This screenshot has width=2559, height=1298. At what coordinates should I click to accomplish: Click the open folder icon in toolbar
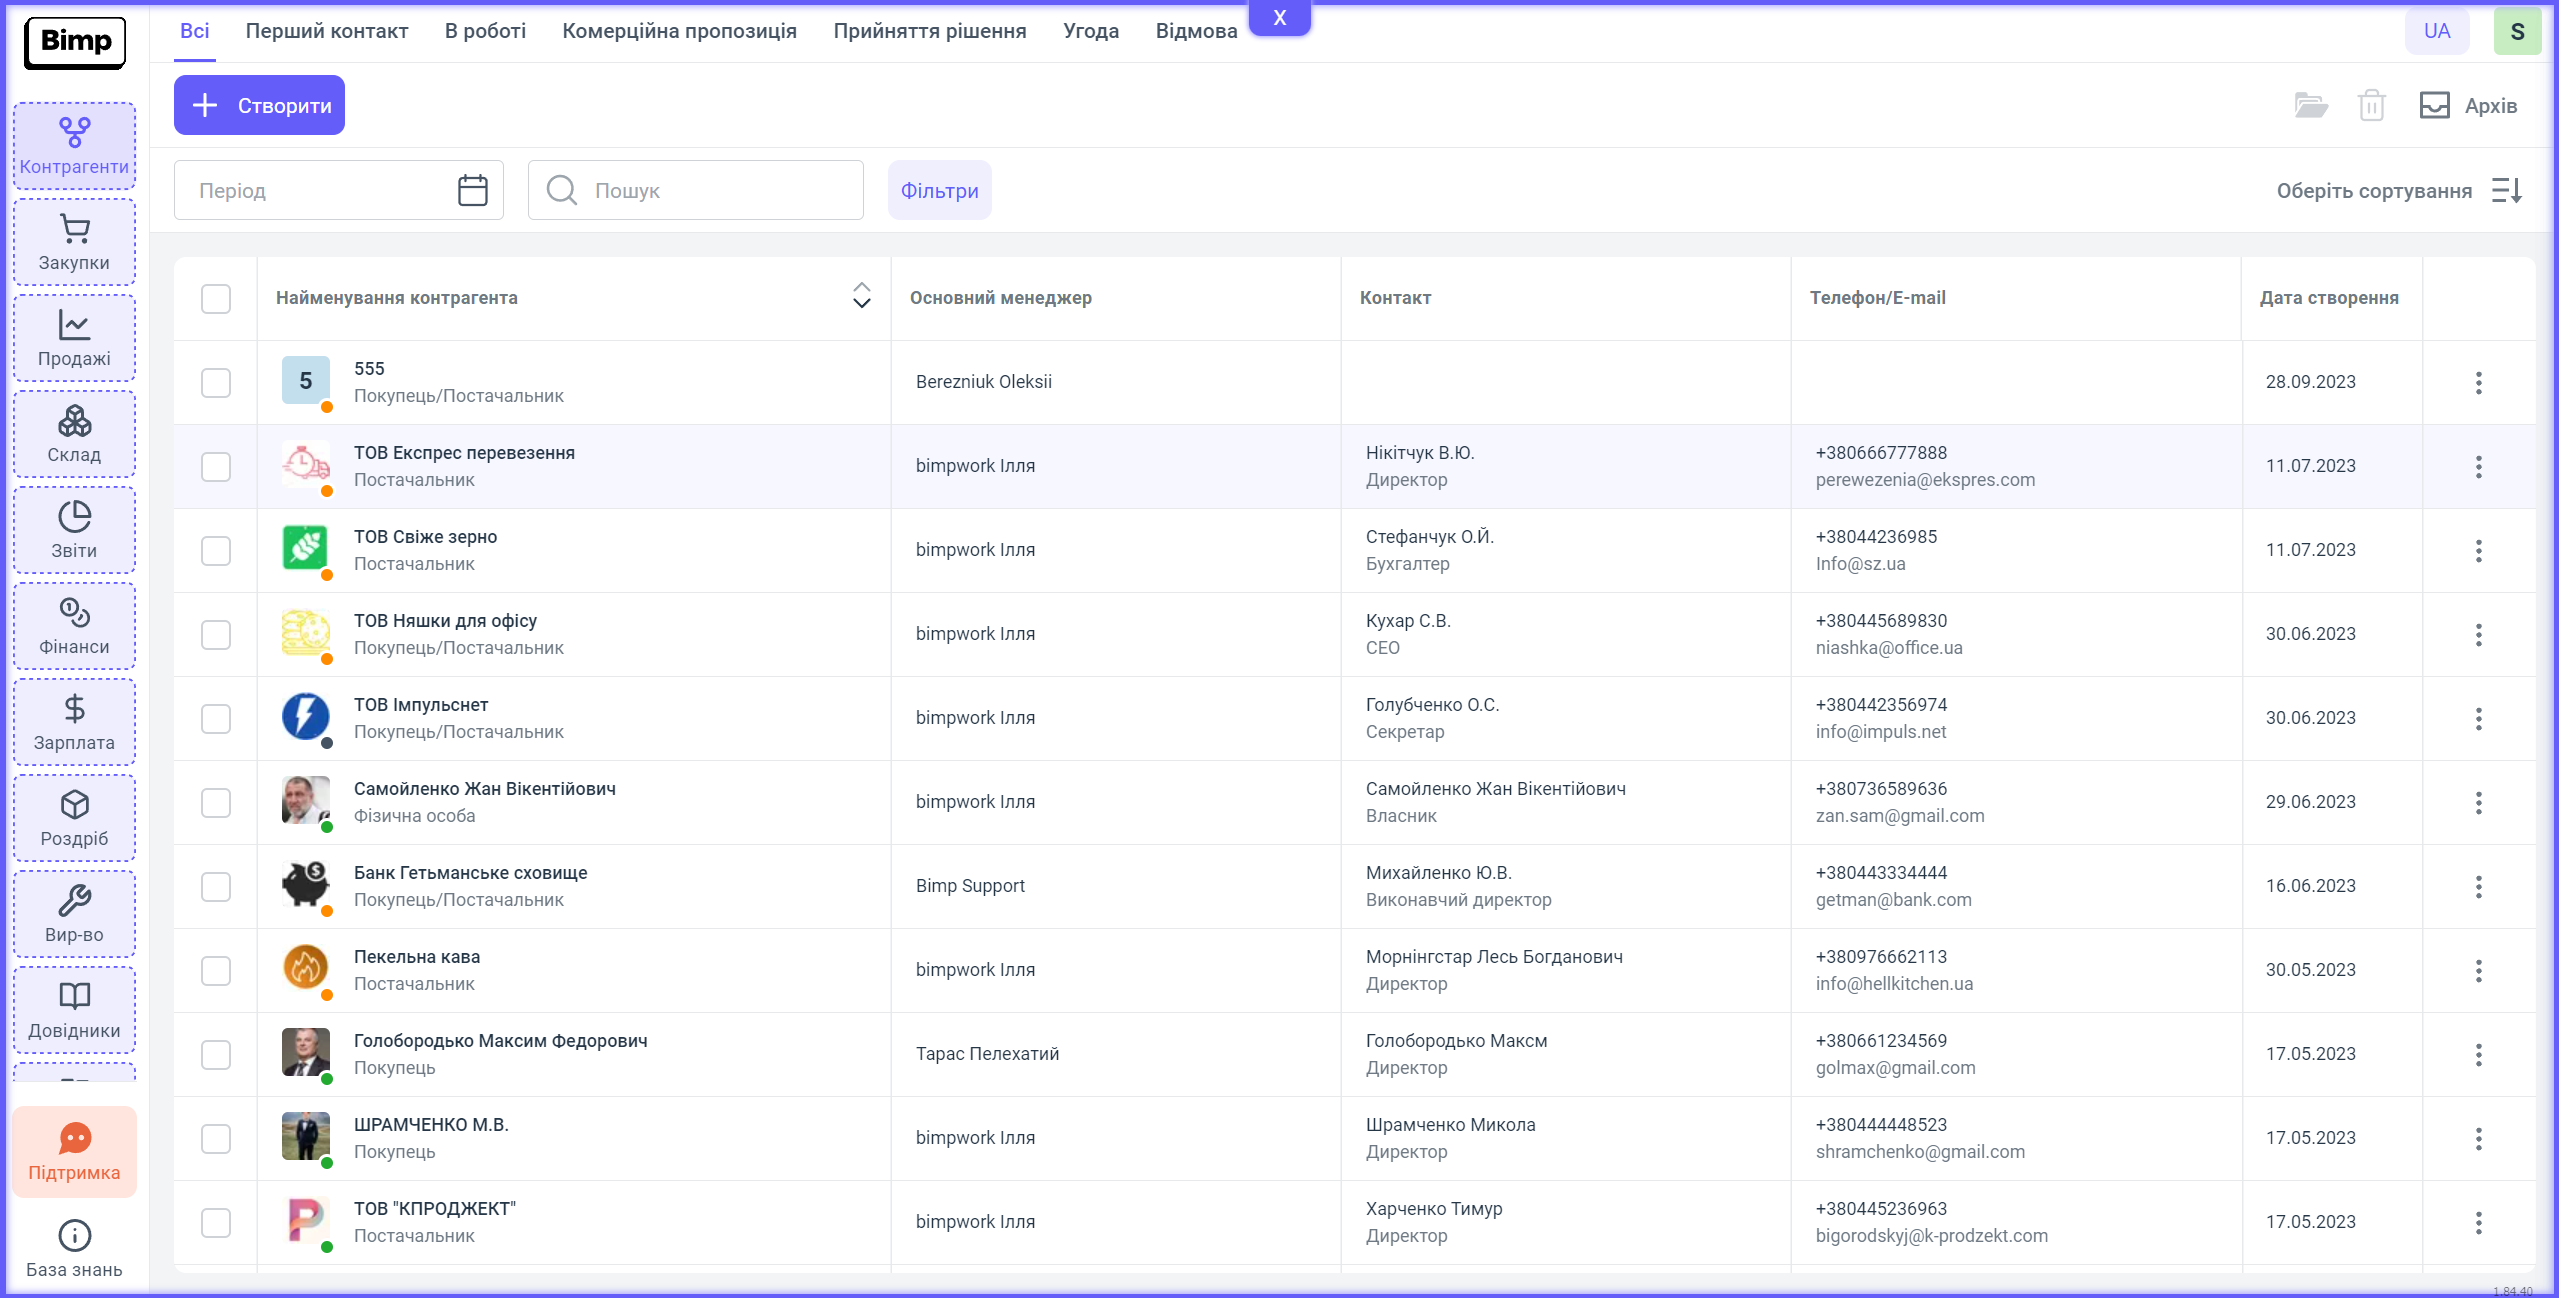coord(2310,105)
